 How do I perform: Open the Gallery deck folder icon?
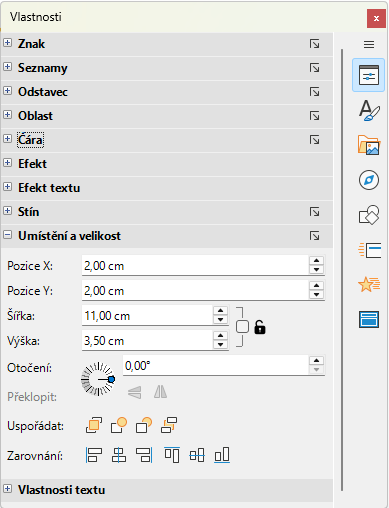[369, 145]
